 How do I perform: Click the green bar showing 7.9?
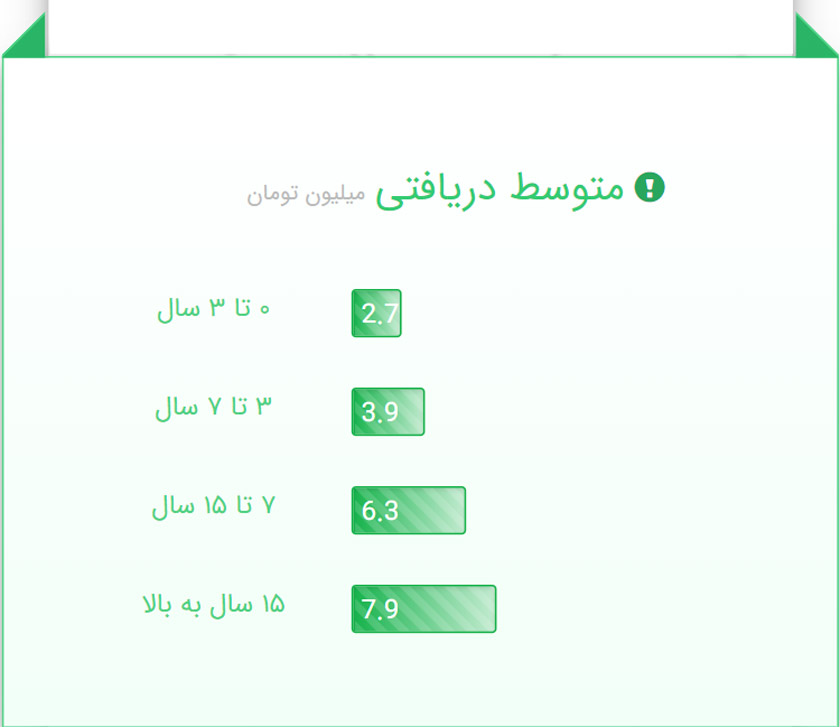click(423, 609)
